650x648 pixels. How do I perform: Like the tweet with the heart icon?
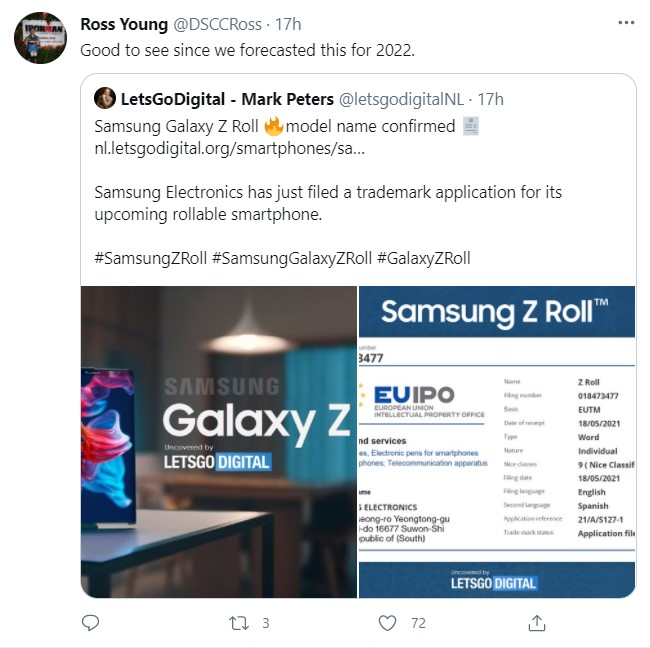coord(388,623)
